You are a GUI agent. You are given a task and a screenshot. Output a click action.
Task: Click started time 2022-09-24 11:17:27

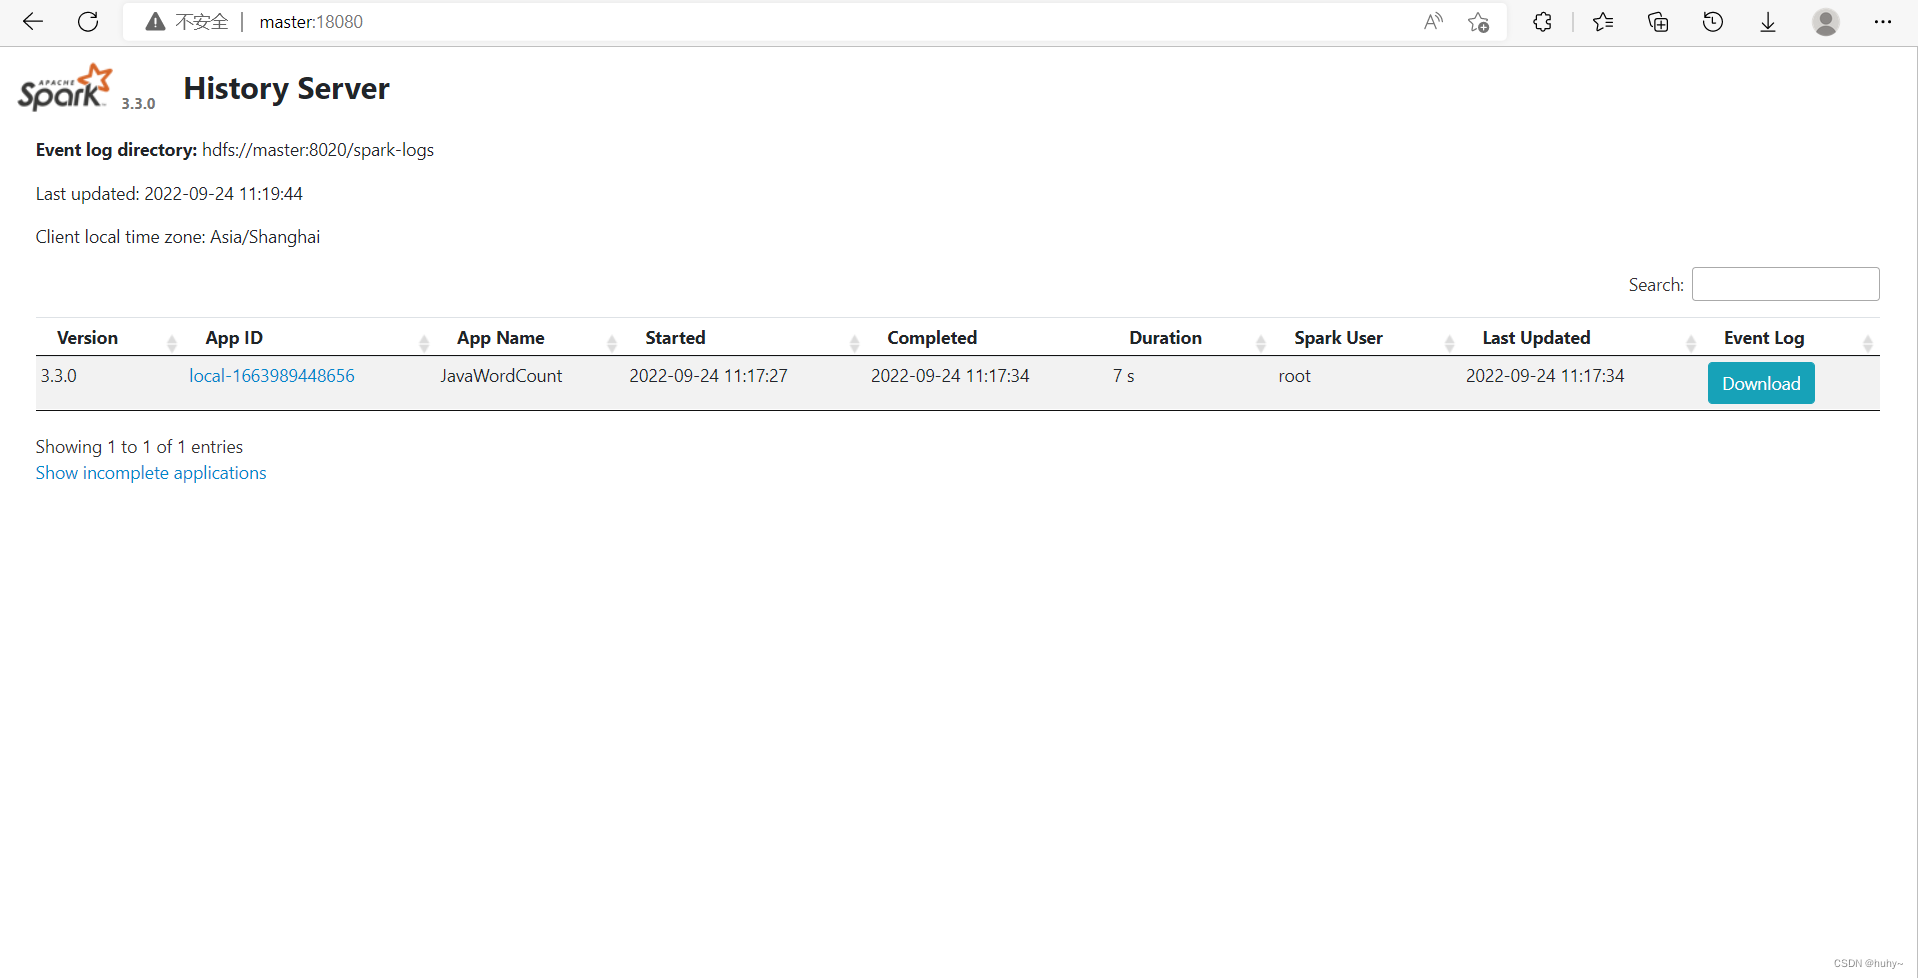tap(708, 376)
